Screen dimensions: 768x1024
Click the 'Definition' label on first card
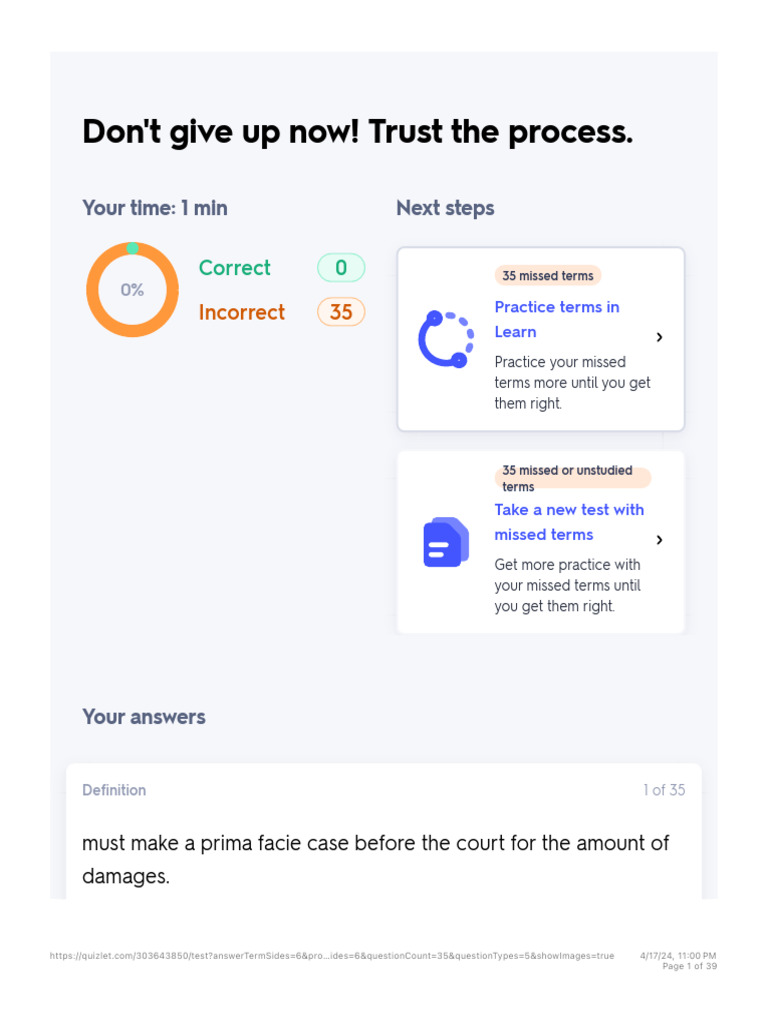pyautogui.click(x=114, y=790)
